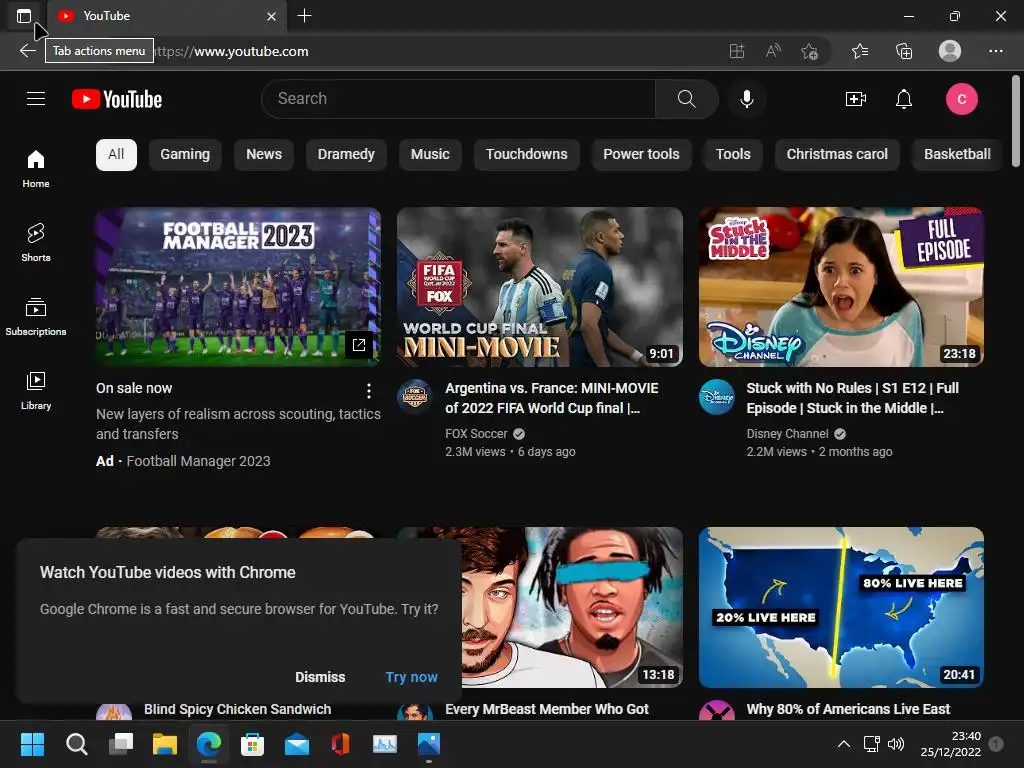Open the Collections icon
Viewport: 1024px width, 768px height.
(x=904, y=51)
